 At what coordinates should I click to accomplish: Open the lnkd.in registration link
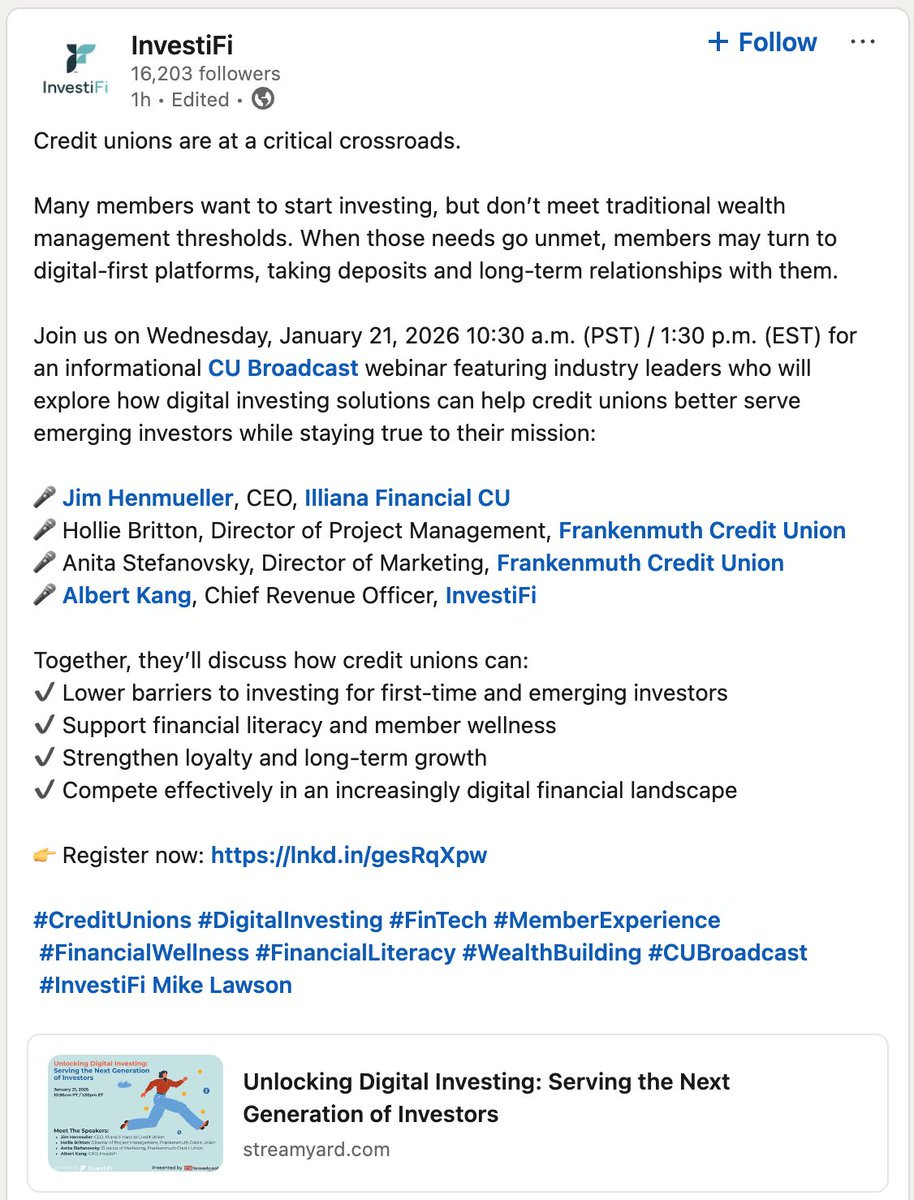[x=349, y=855]
